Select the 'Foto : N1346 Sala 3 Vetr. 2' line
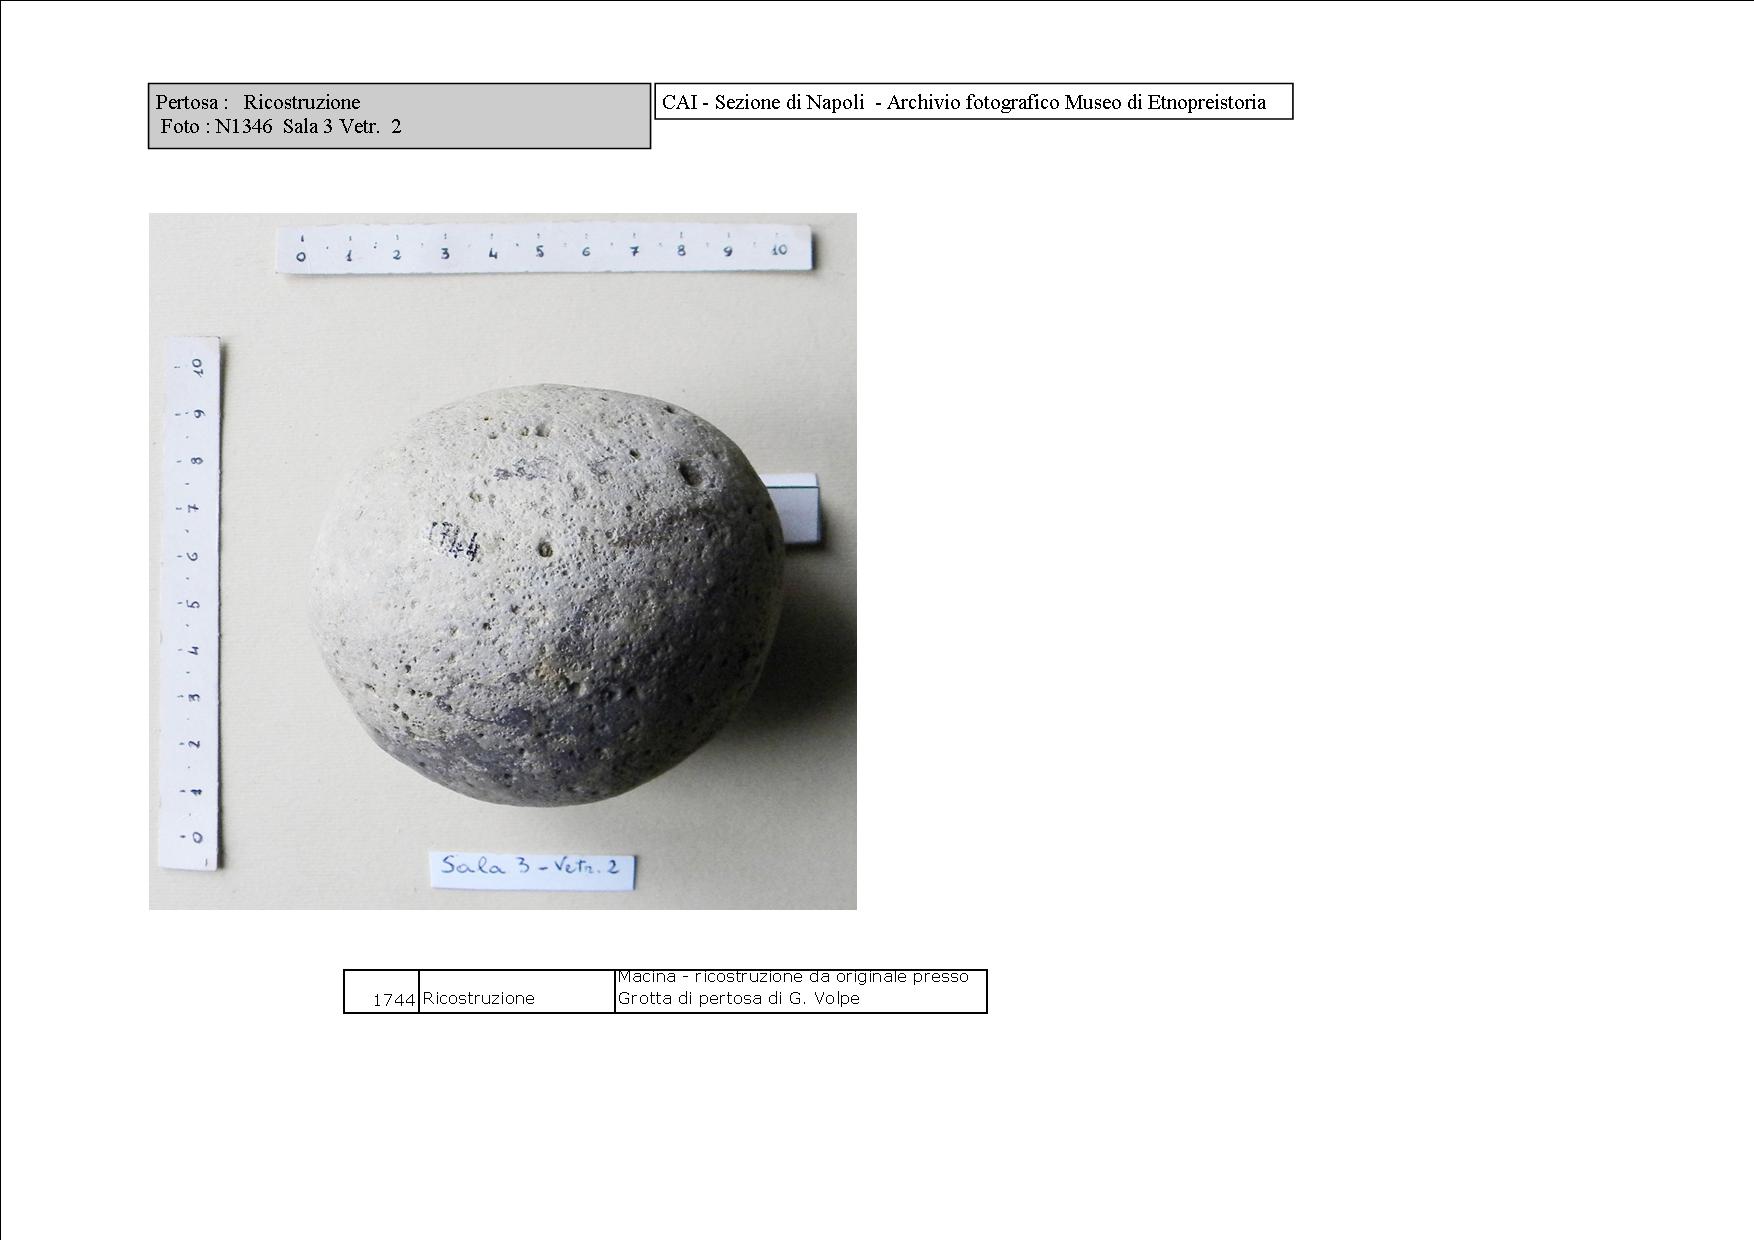1754x1240 pixels. pyautogui.click(x=281, y=127)
